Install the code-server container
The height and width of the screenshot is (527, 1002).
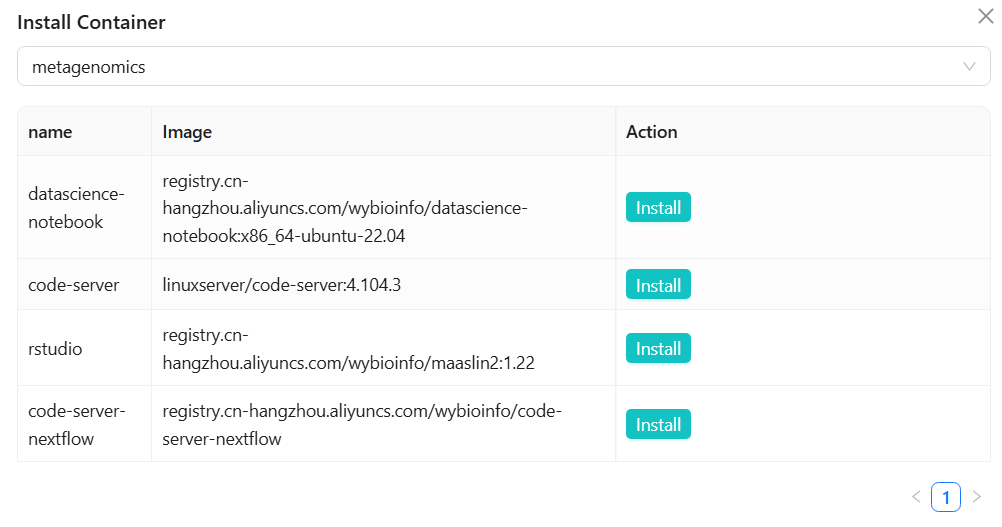(658, 285)
